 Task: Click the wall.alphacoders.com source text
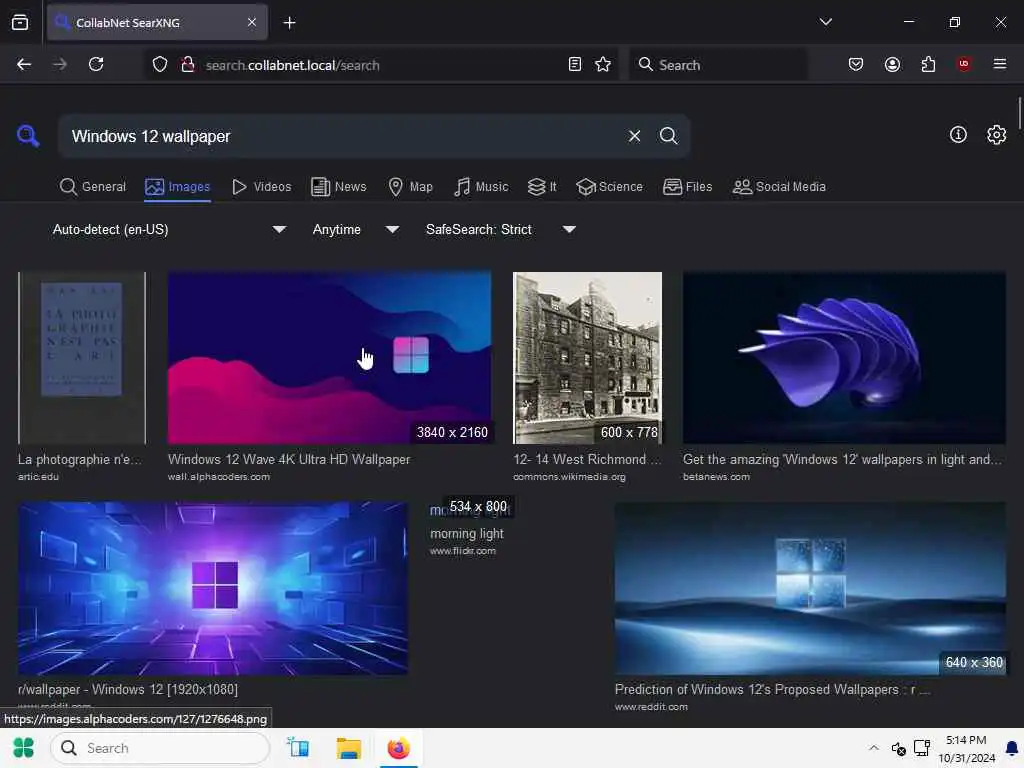pyautogui.click(x=219, y=477)
